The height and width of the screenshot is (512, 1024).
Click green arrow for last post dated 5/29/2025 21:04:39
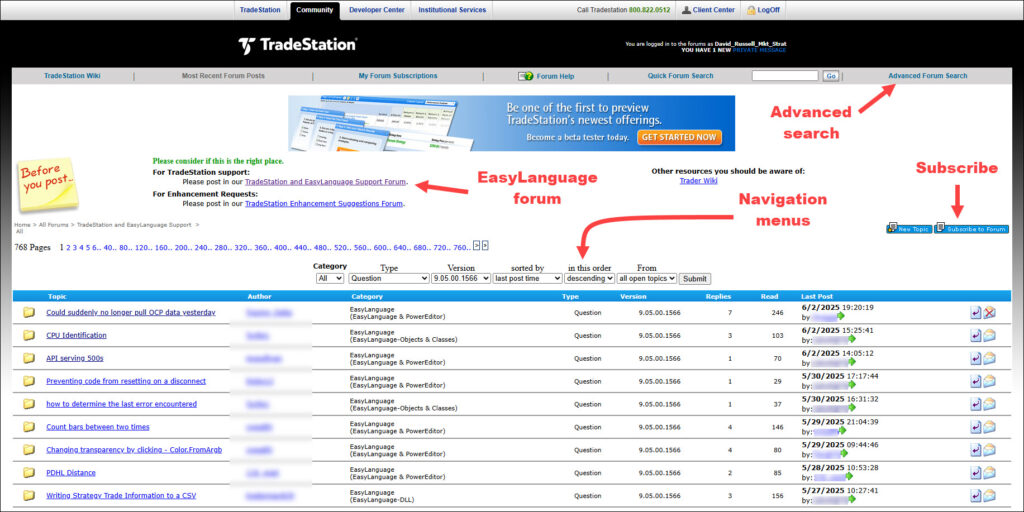844,430
